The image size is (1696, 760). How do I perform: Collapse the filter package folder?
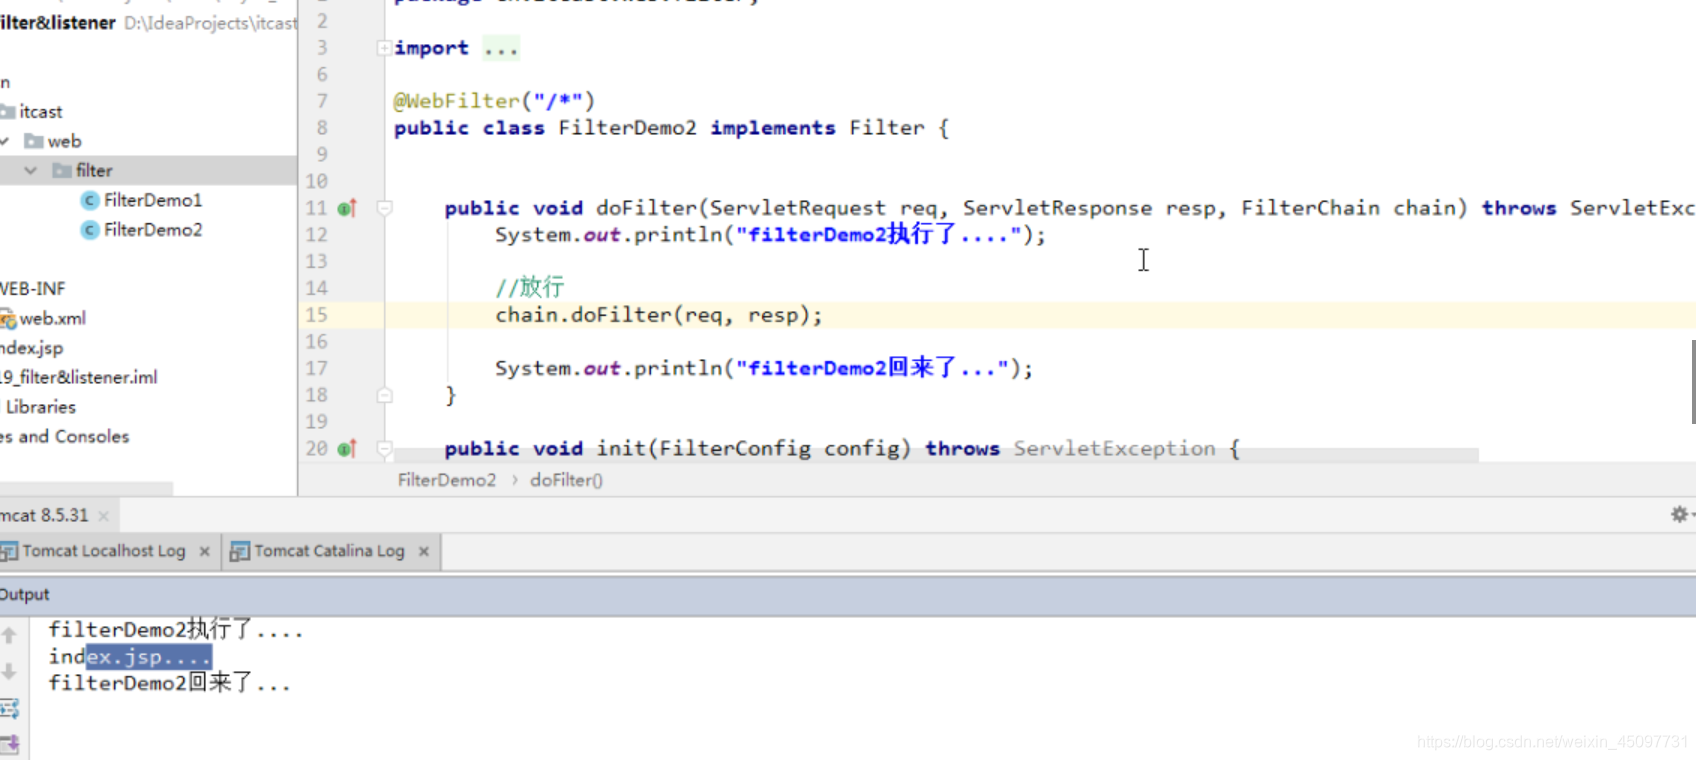click(x=31, y=170)
